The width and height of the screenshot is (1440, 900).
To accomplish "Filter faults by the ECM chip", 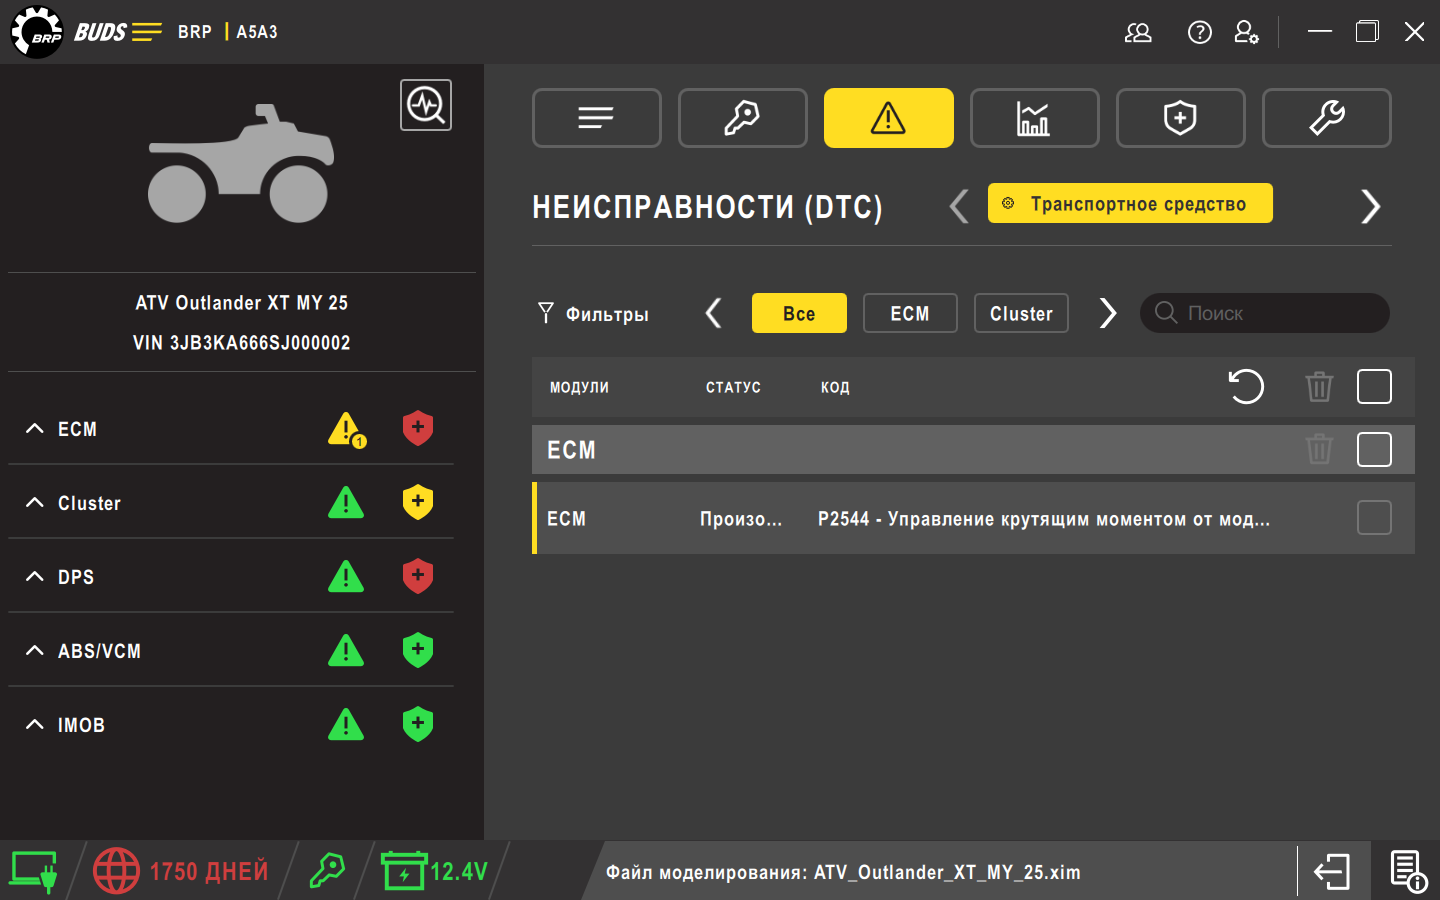I will click(x=910, y=313).
